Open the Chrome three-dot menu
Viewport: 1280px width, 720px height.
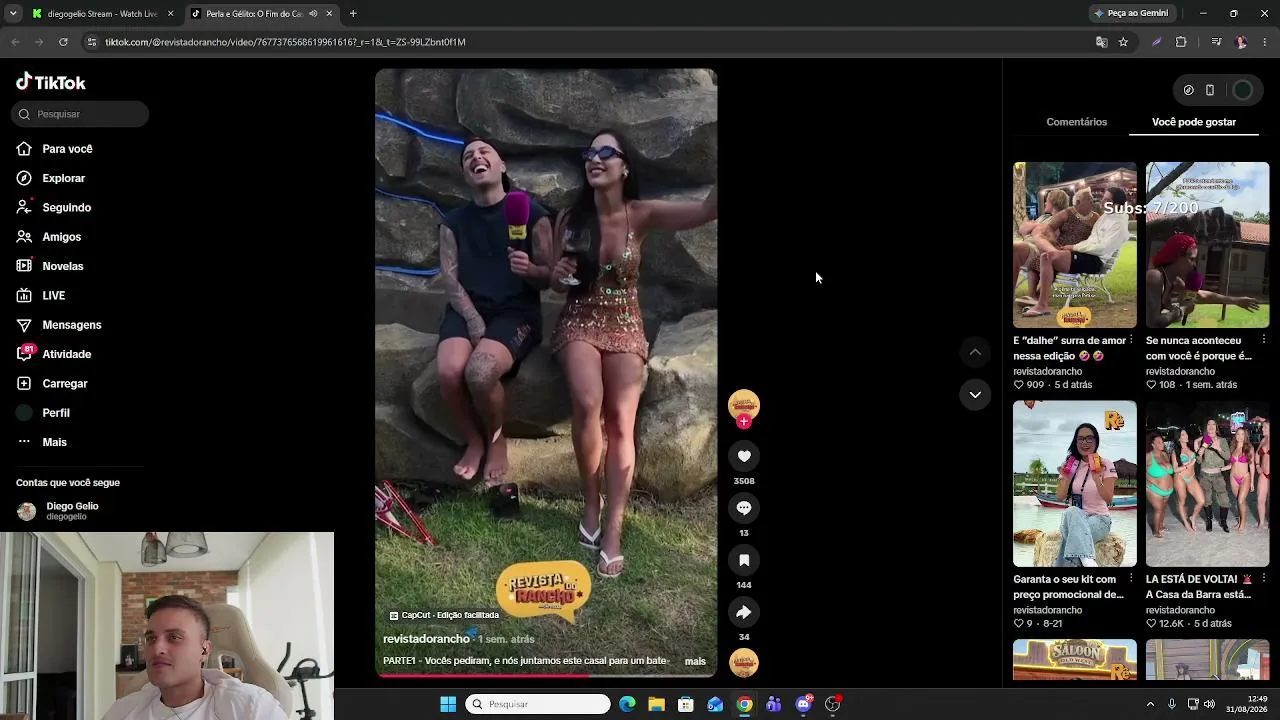(1265, 42)
